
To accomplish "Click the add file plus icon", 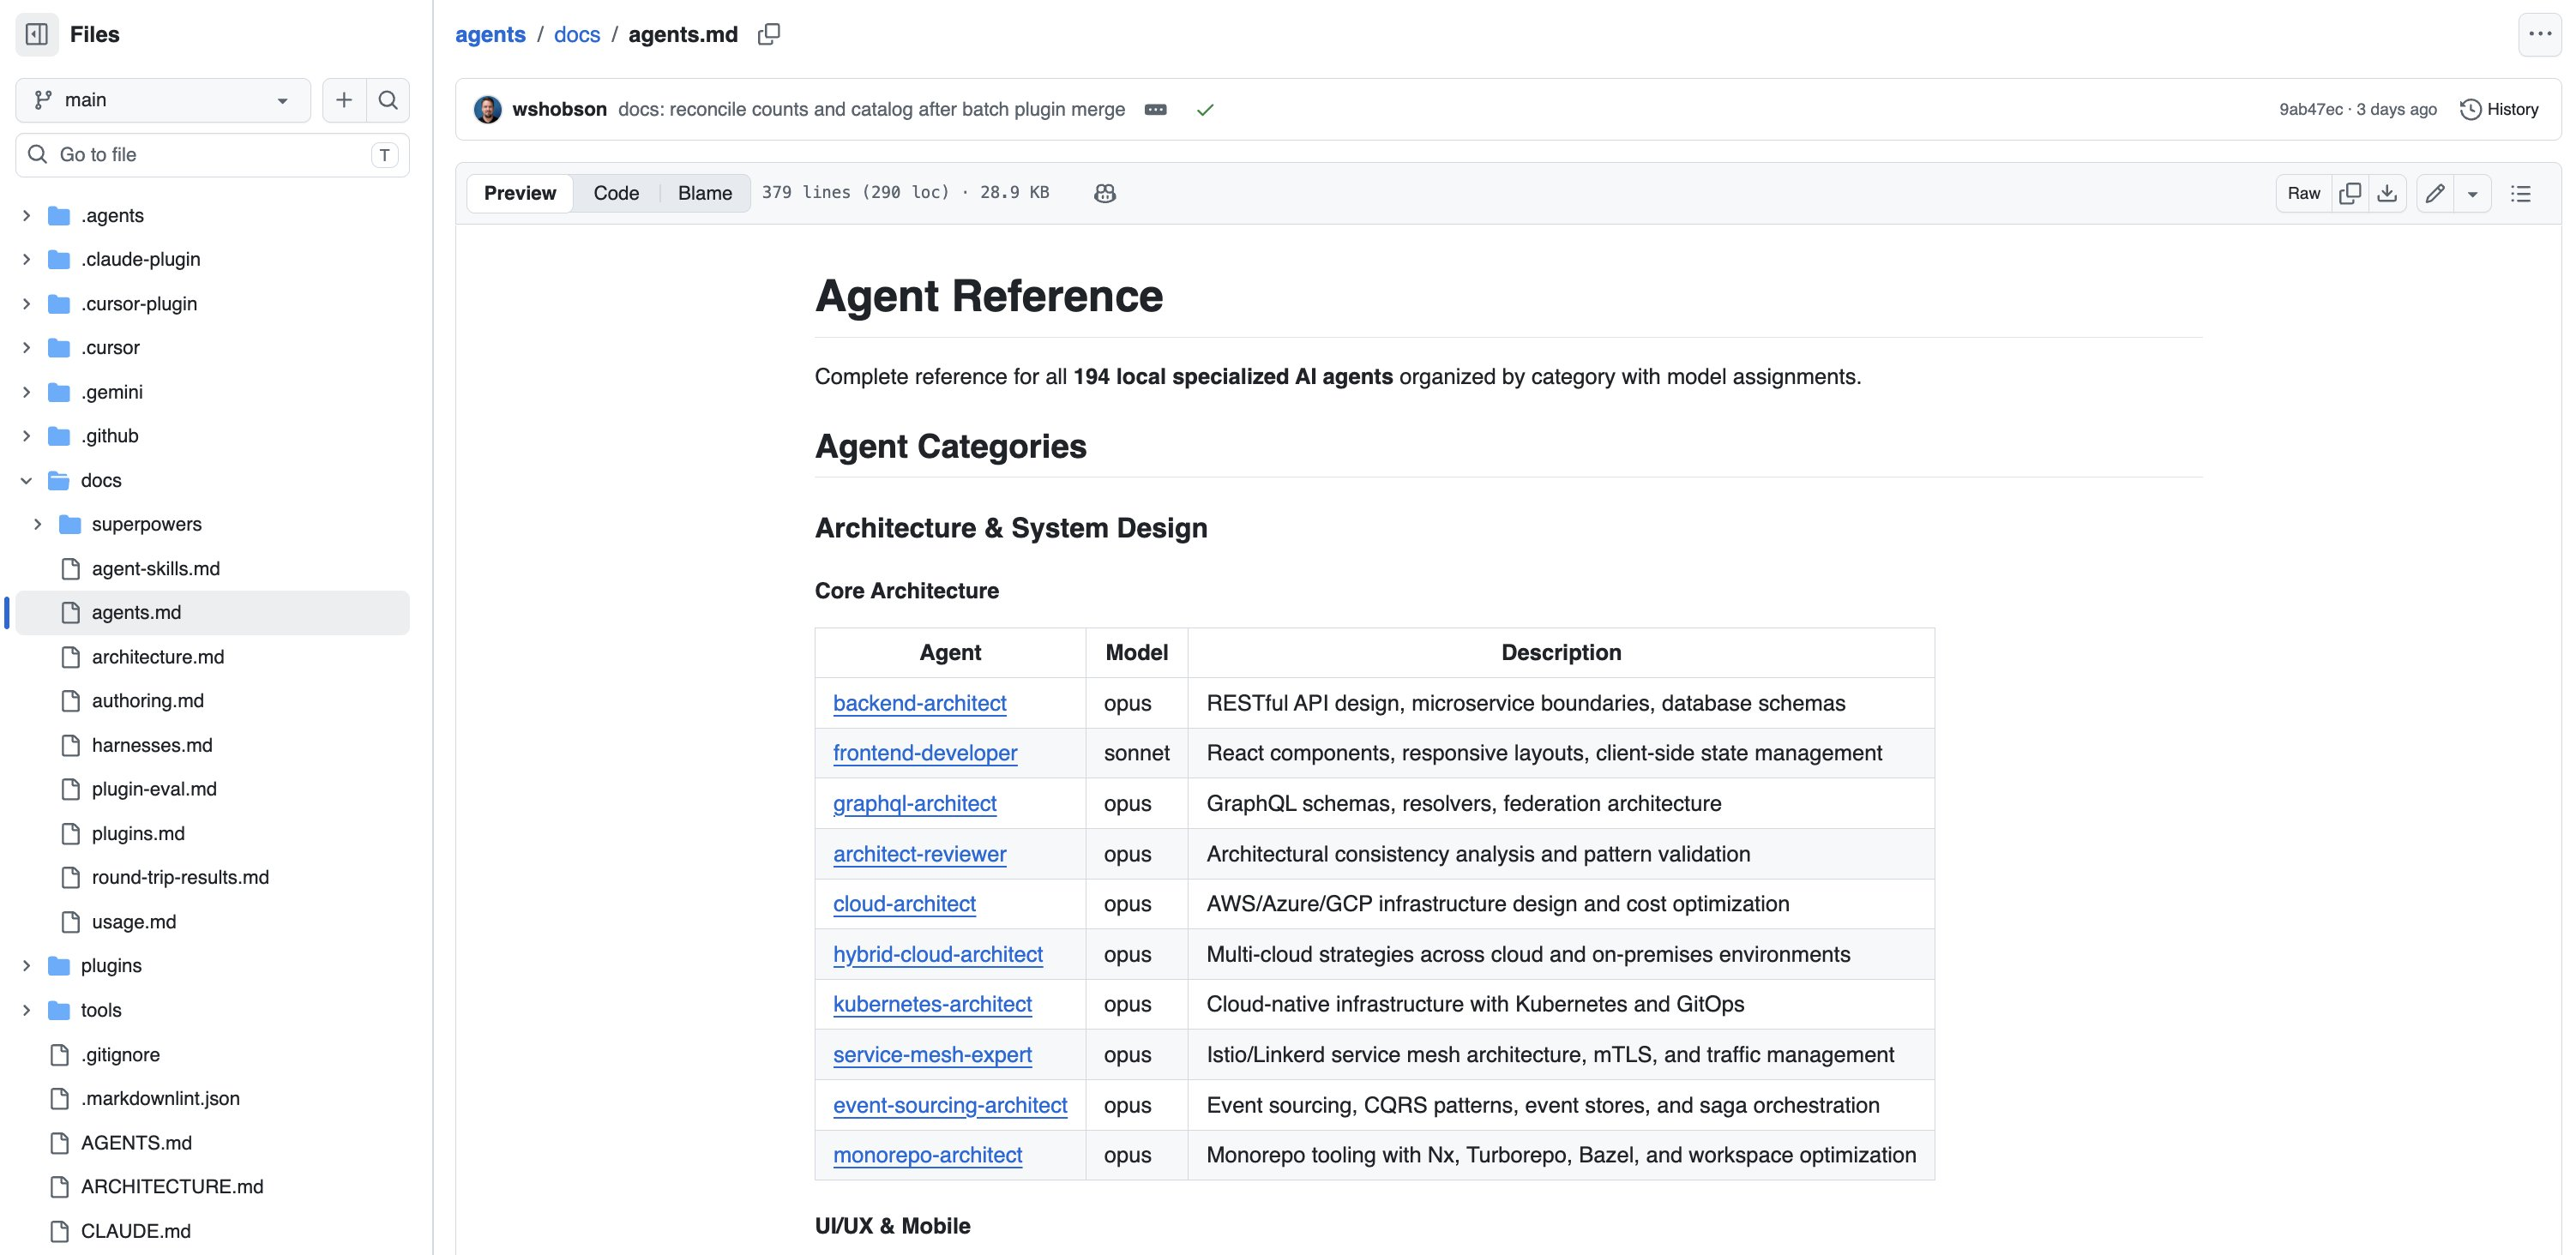I will (344, 100).
